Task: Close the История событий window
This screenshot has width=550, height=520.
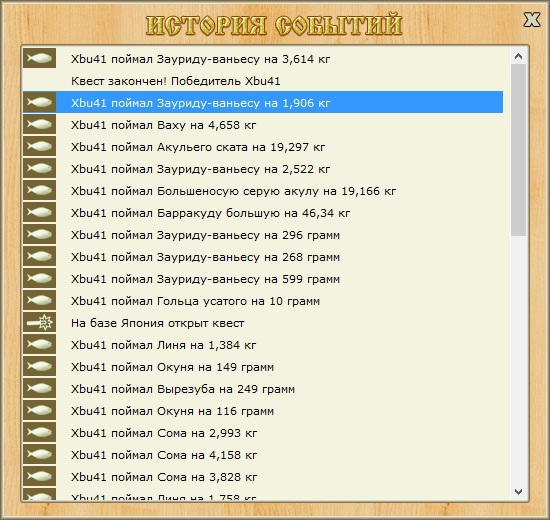Action: pos(531,19)
